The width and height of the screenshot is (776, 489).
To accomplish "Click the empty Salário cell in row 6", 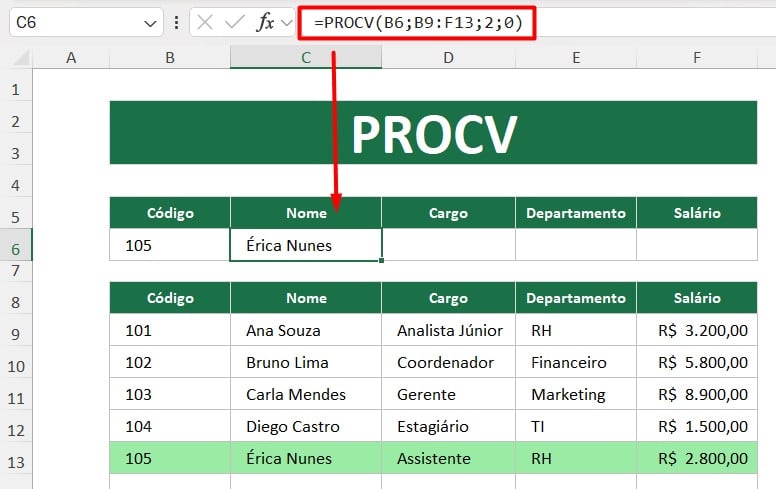I will (x=697, y=245).
